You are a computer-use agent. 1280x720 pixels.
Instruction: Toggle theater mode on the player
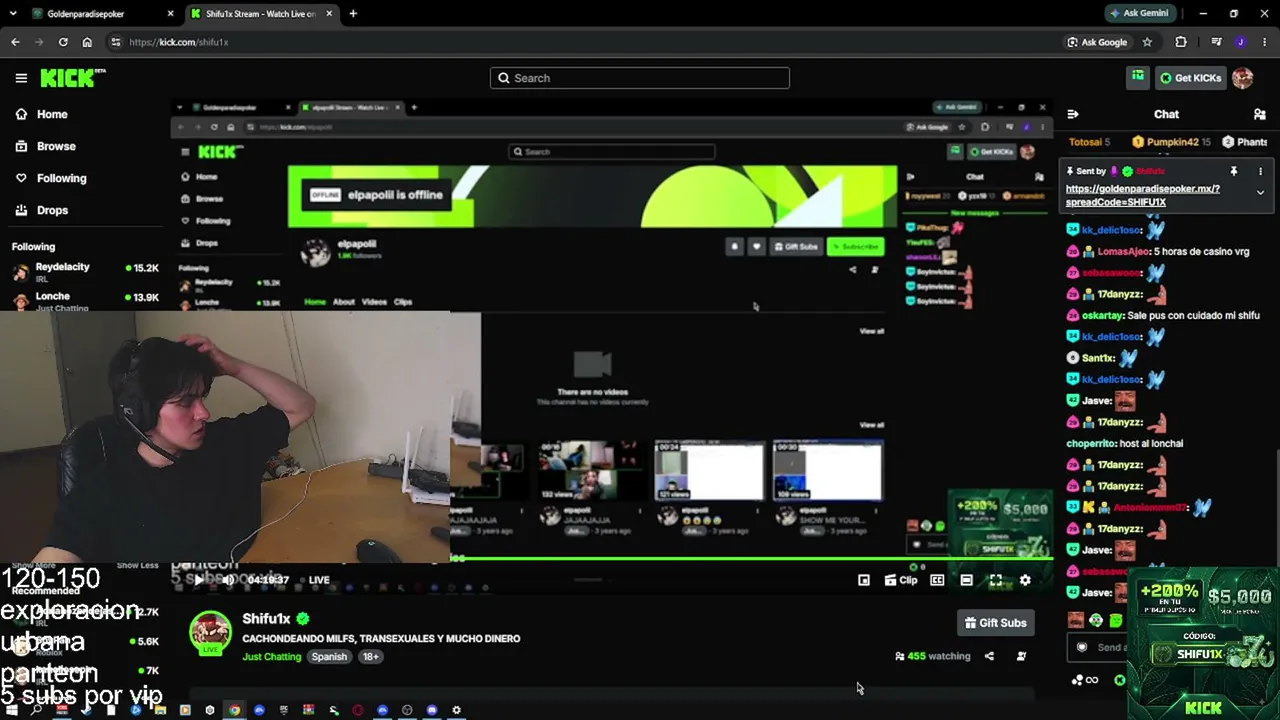coord(966,580)
